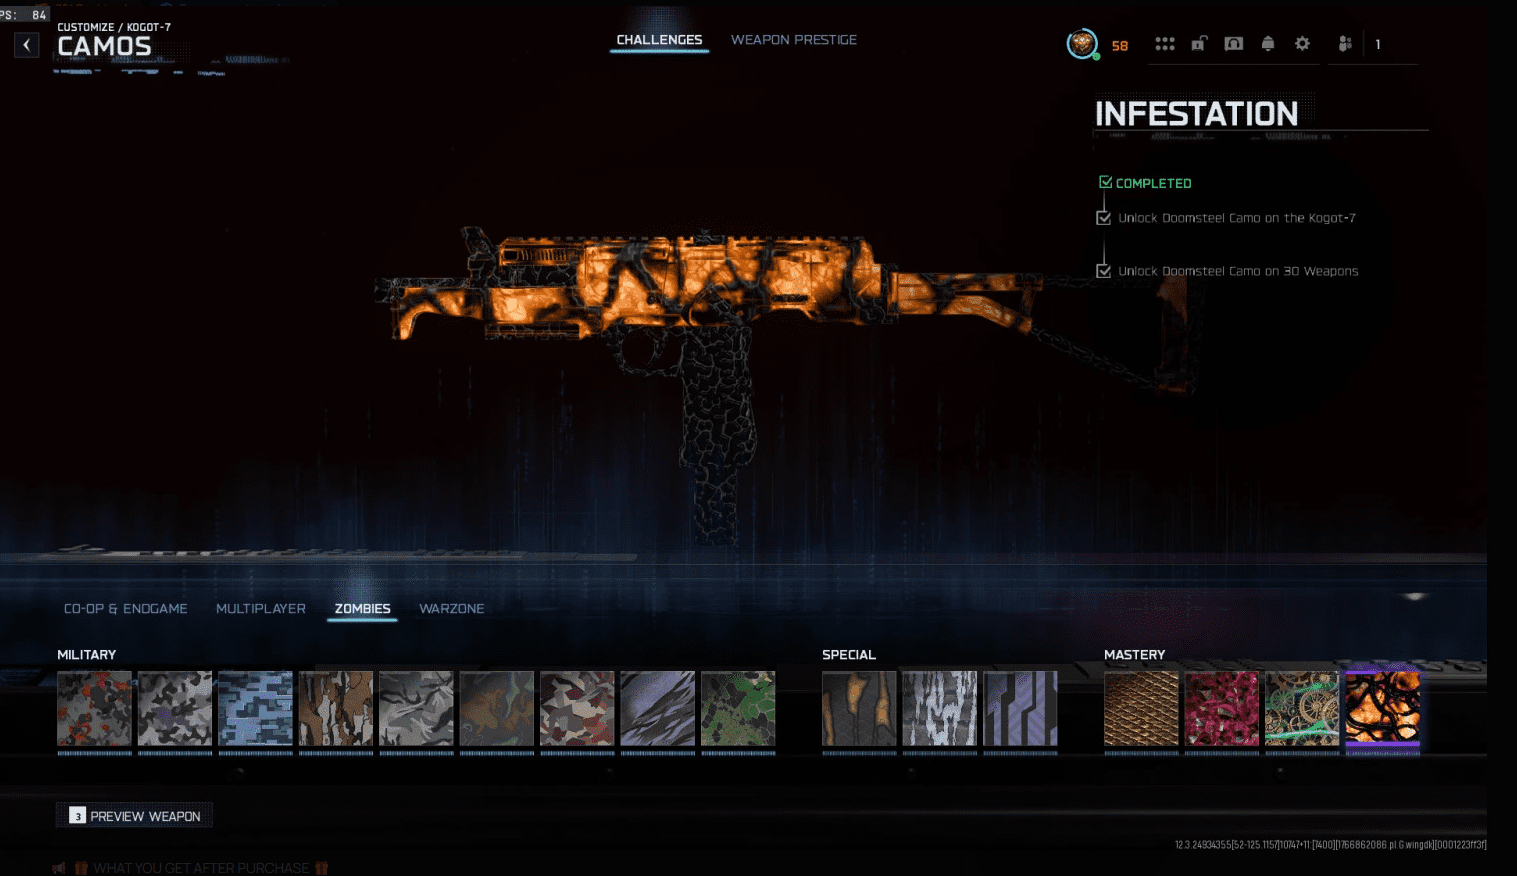1517x876 pixels.
Task: Click the SPECIAL section label
Action: click(x=849, y=655)
